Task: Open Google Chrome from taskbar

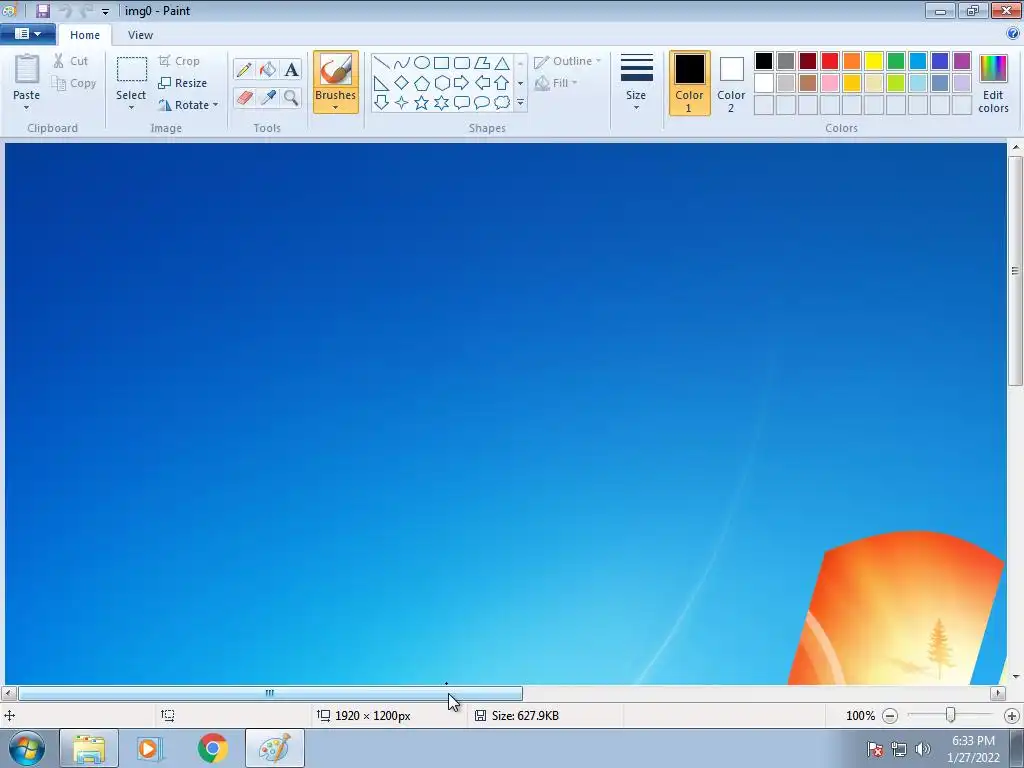Action: pyautogui.click(x=212, y=748)
